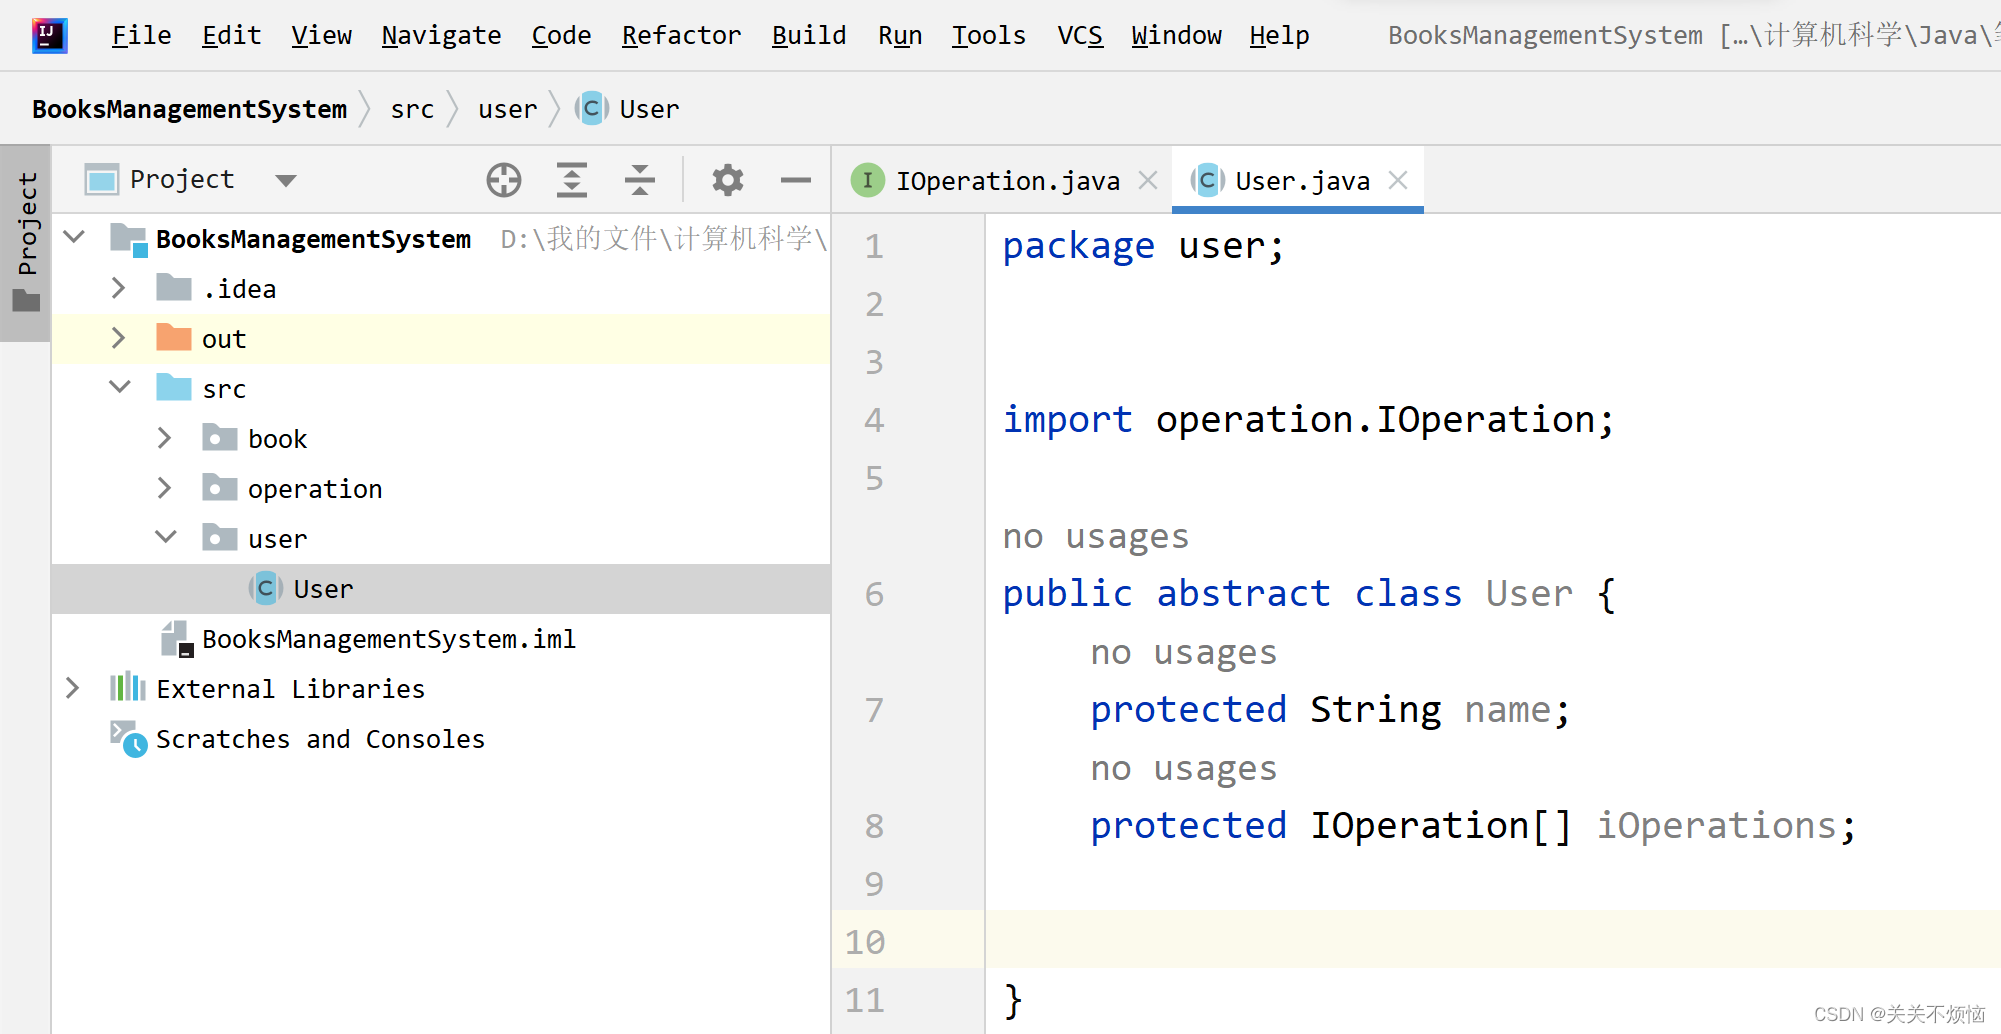The width and height of the screenshot is (2001, 1034).
Task: Expand the book package
Action: (165, 438)
